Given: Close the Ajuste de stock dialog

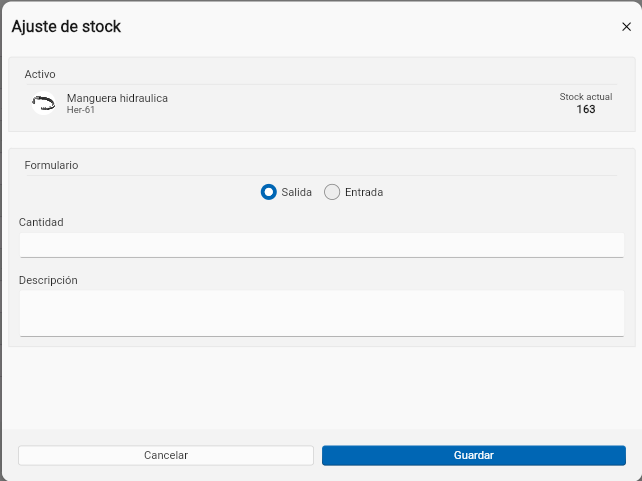Looking at the screenshot, I should click(626, 27).
